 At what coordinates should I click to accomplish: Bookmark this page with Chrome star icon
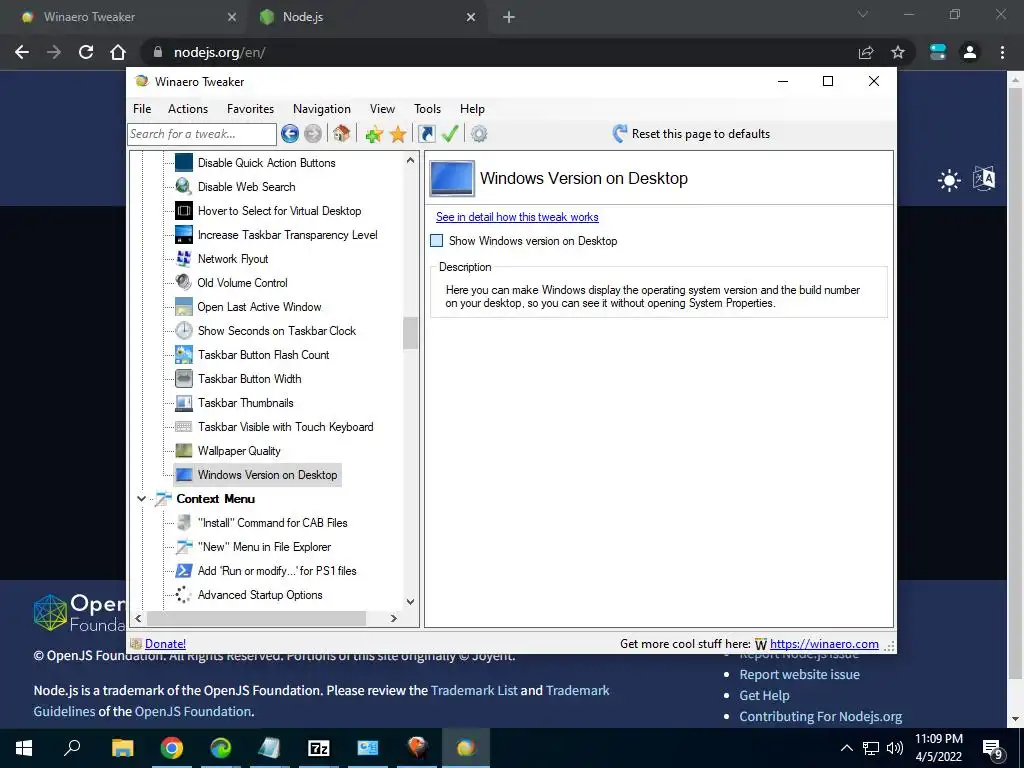(x=898, y=52)
